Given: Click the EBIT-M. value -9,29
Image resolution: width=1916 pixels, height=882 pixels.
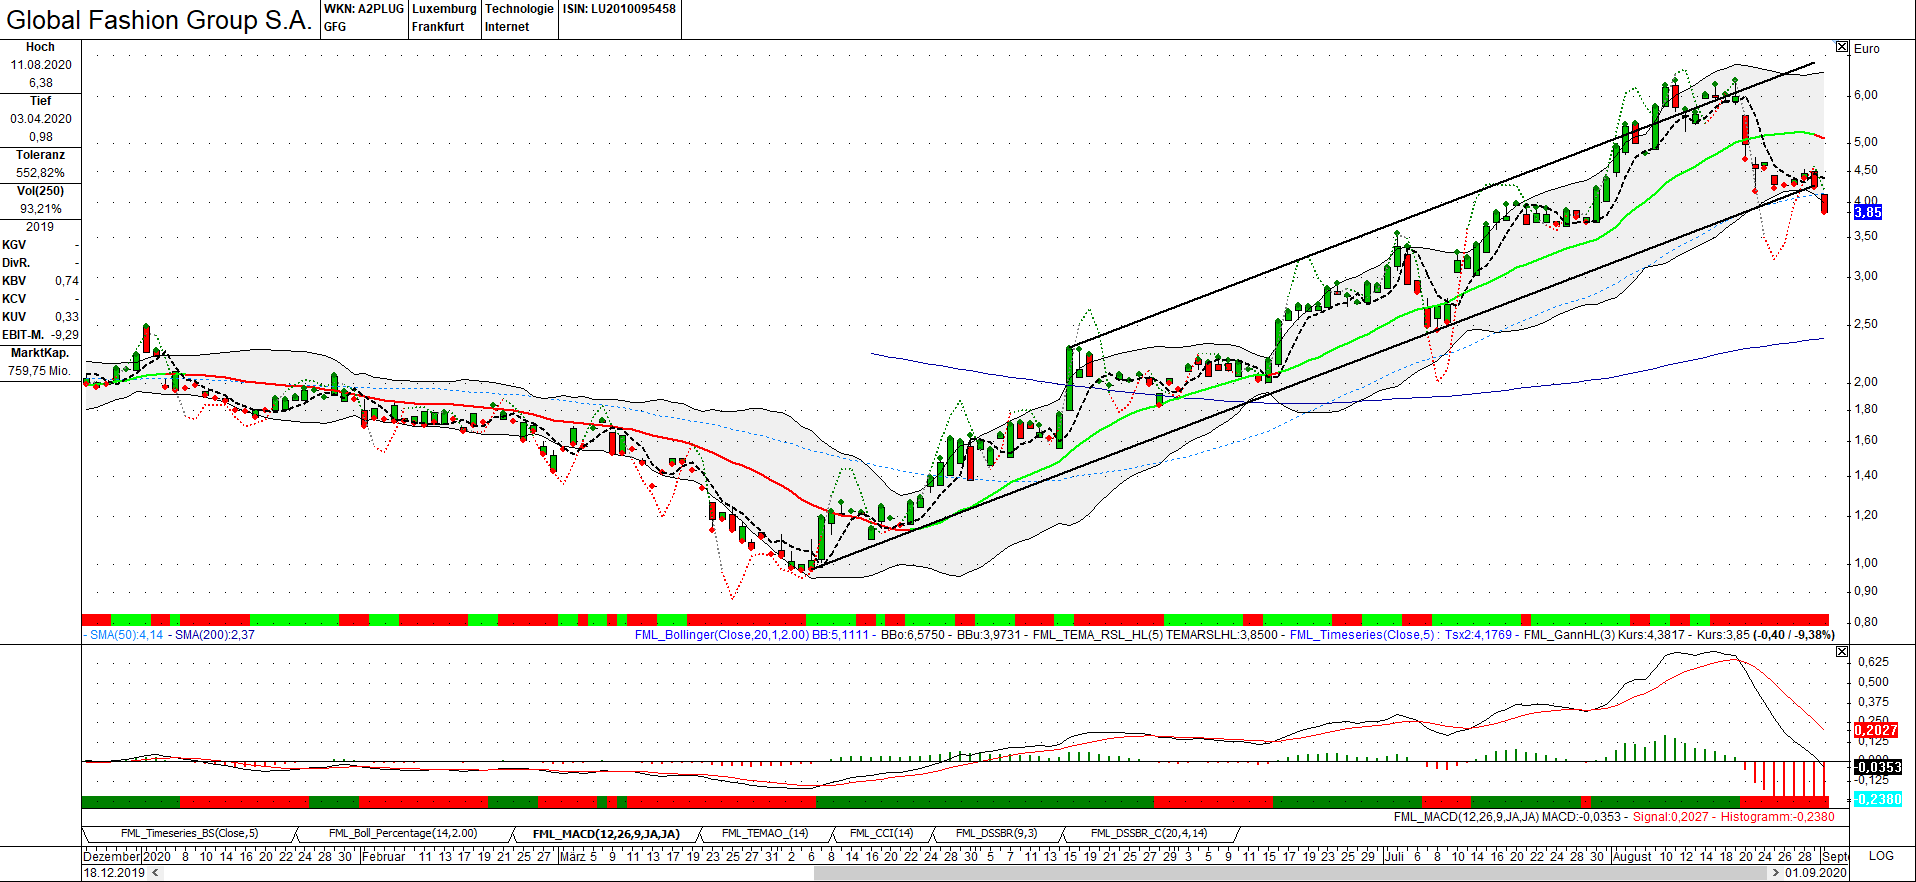Looking at the screenshot, I should [65, 335].
